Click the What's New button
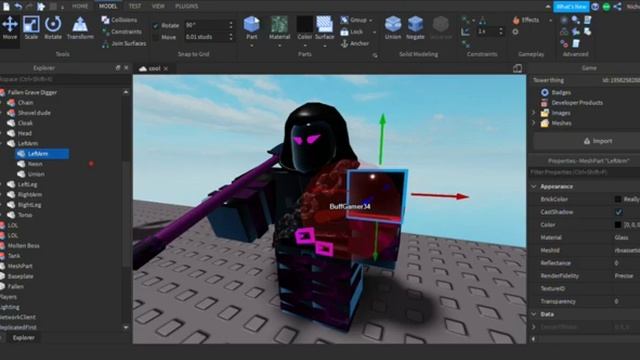The width and height of the screenshot is (640, 360). [x=571, y=7]
